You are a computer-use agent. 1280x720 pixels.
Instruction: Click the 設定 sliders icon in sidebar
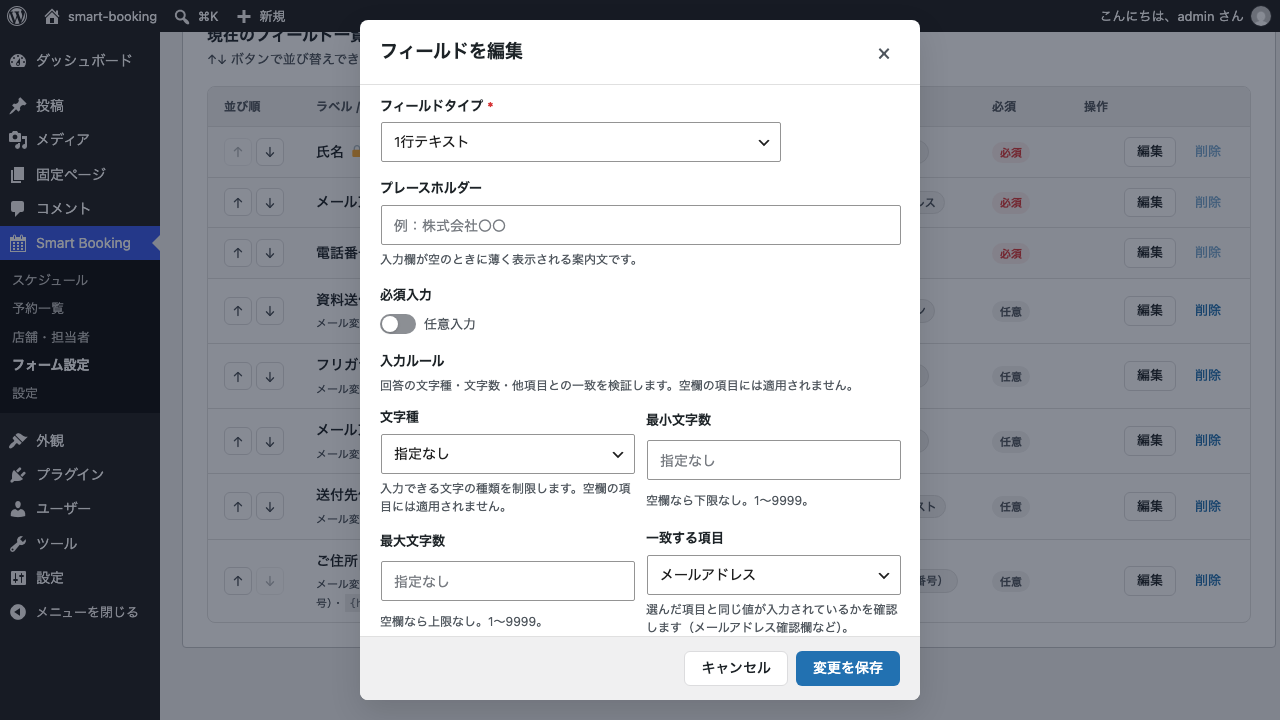click(18, 578)
